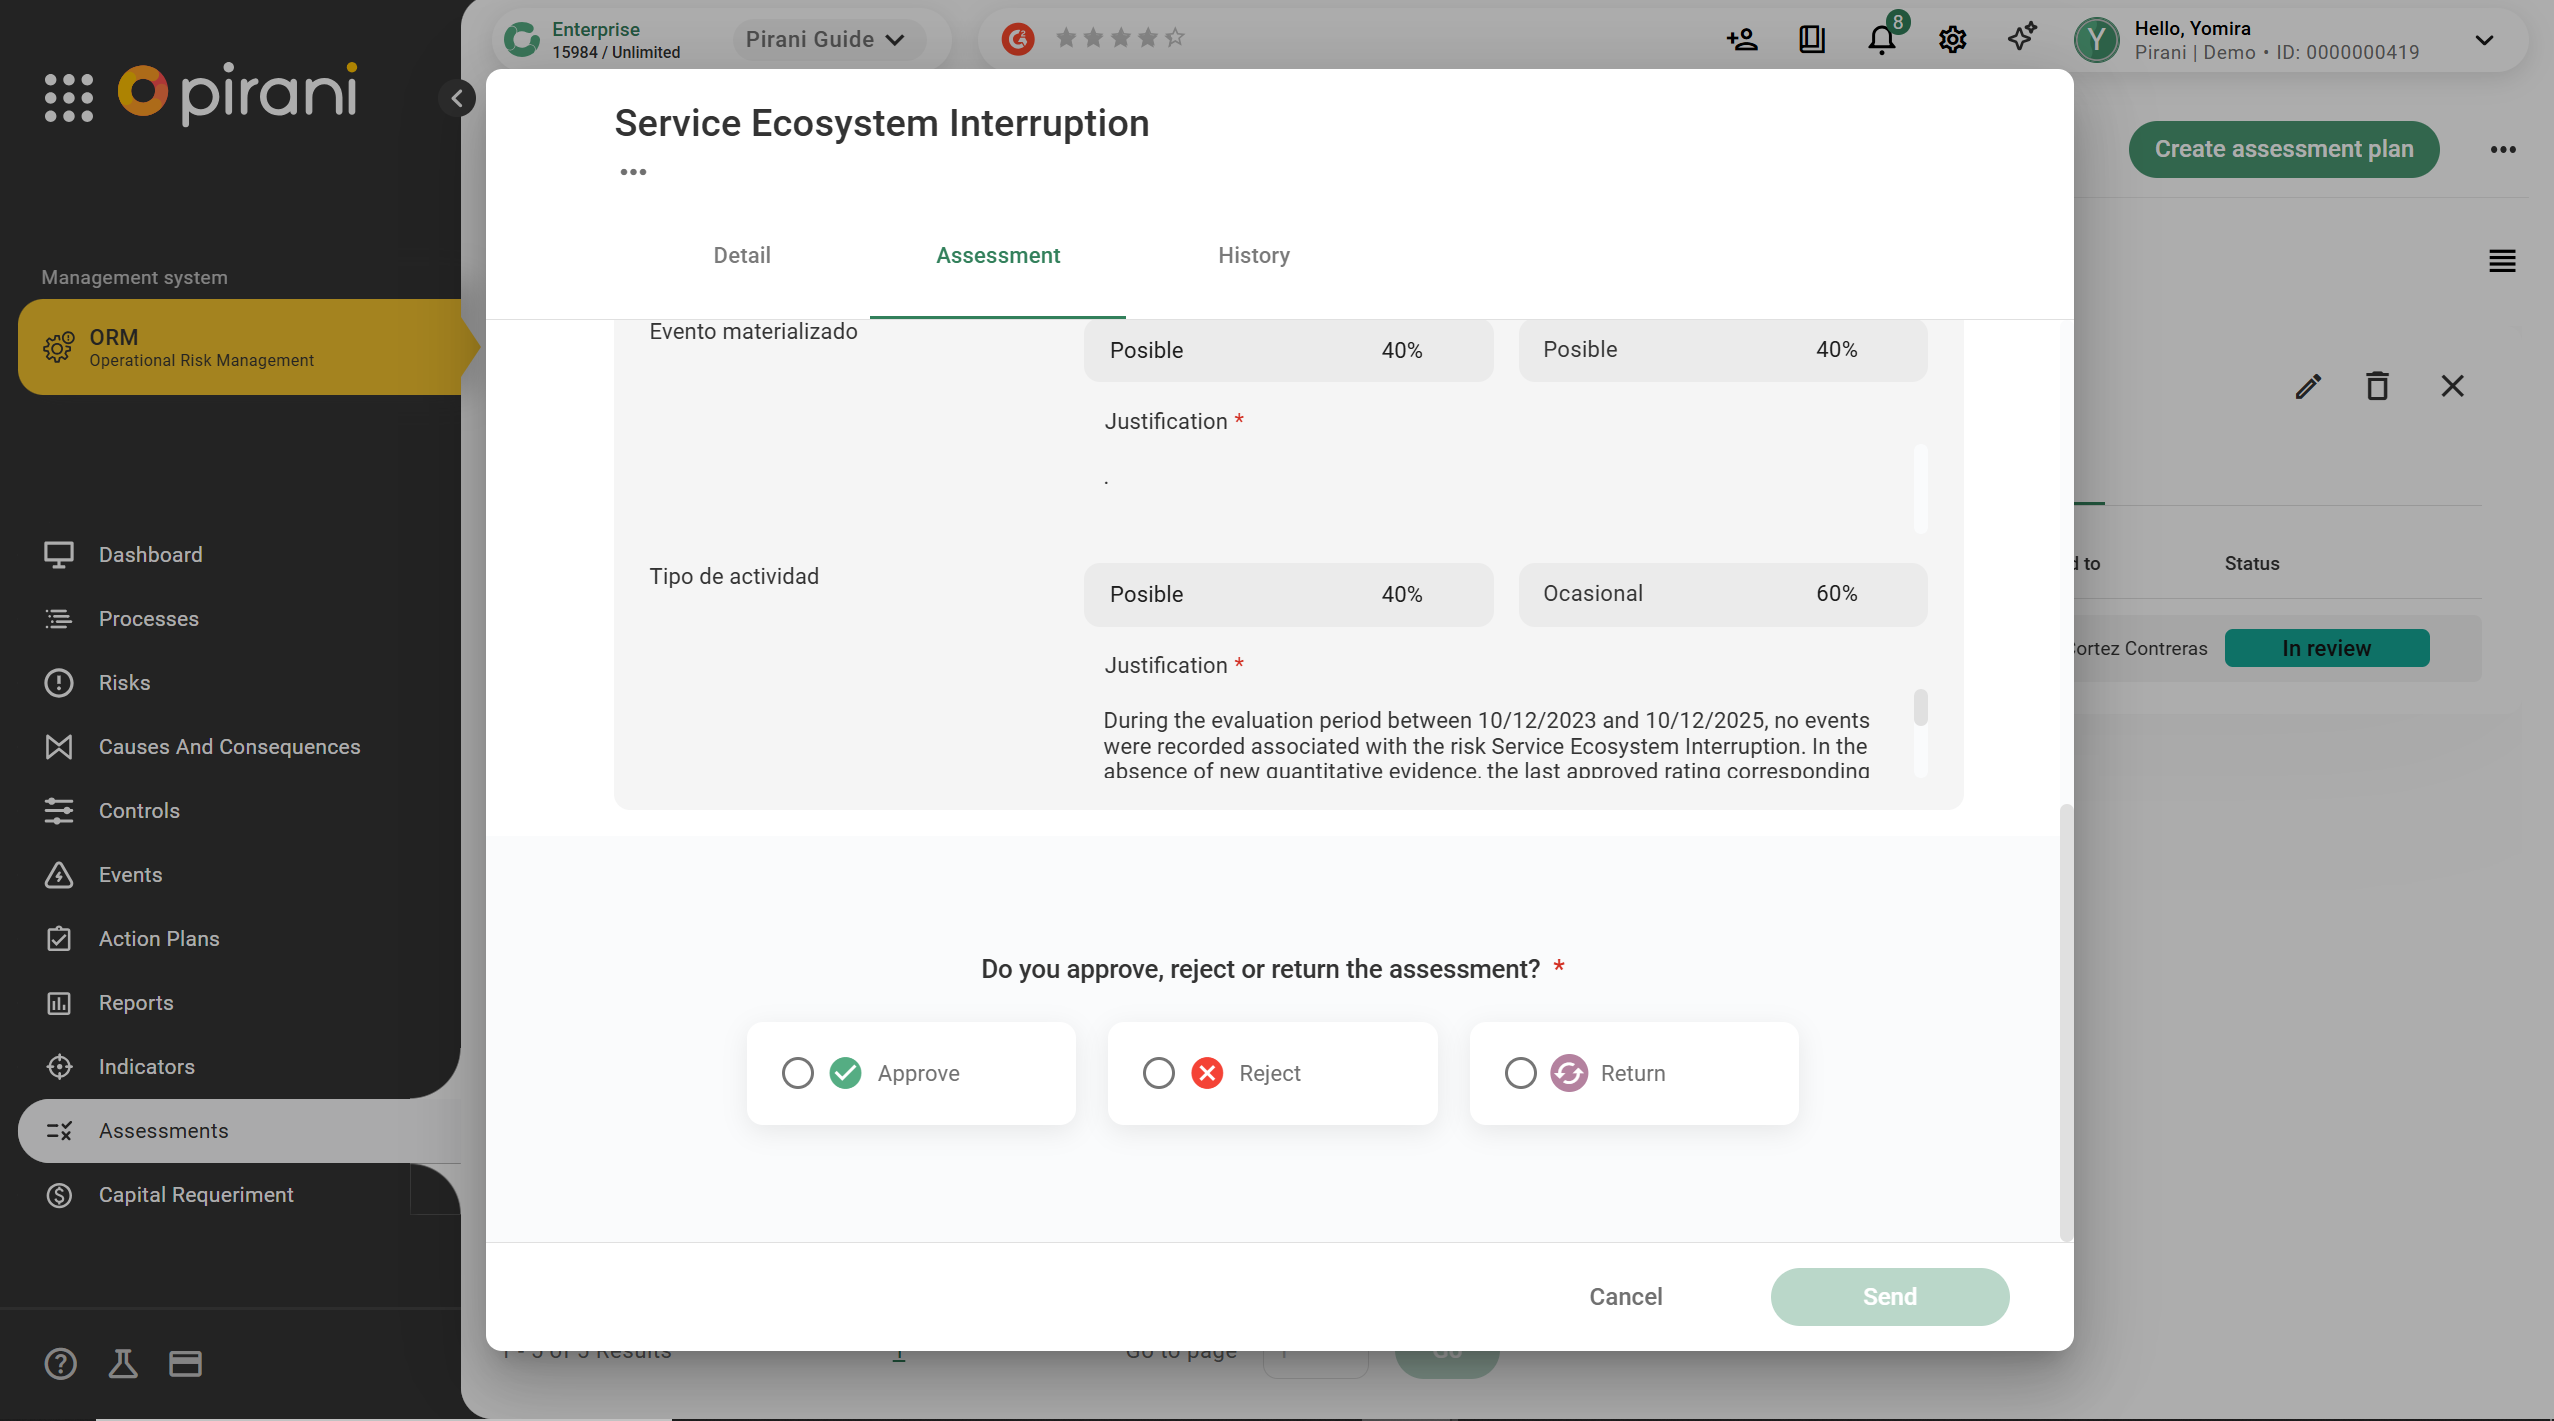
Task: Click the fourth rating star
Action: coord(1148,38)
